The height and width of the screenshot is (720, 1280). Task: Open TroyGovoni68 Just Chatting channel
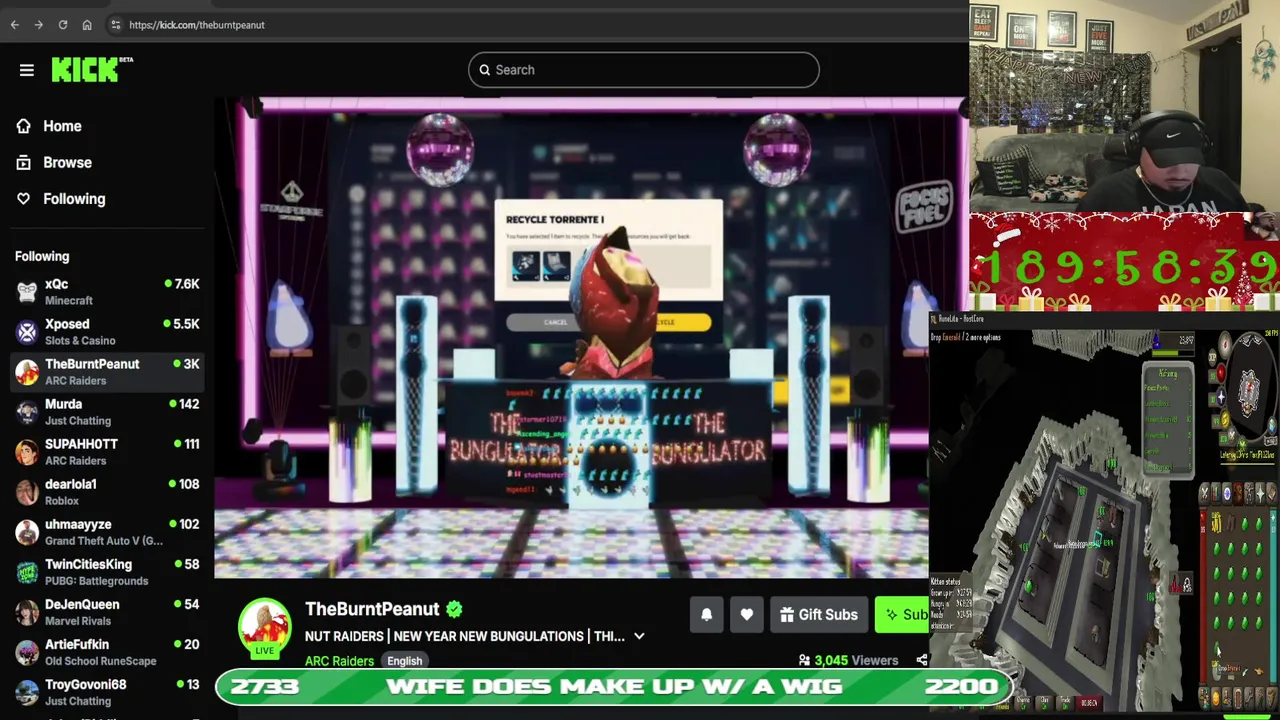pos(107,692)
